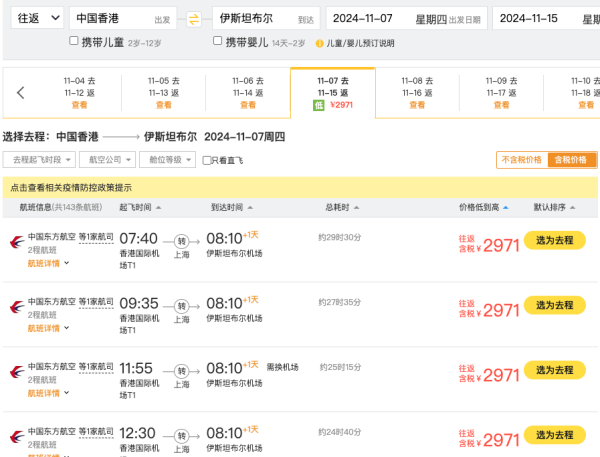This screenshot has height=457, width=600.
Task: Click 选为去程 for 11:55 flight
Action: tap(554, 370)
